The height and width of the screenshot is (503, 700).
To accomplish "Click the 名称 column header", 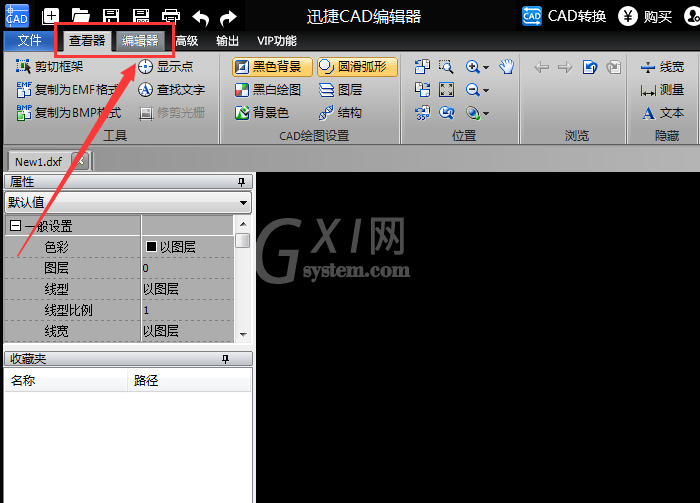I will pyautogui.click(x=66, y=381).
